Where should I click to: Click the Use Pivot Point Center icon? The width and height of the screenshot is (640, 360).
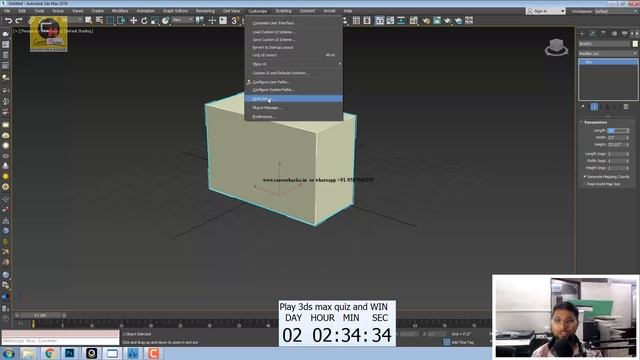pos(200,20)
